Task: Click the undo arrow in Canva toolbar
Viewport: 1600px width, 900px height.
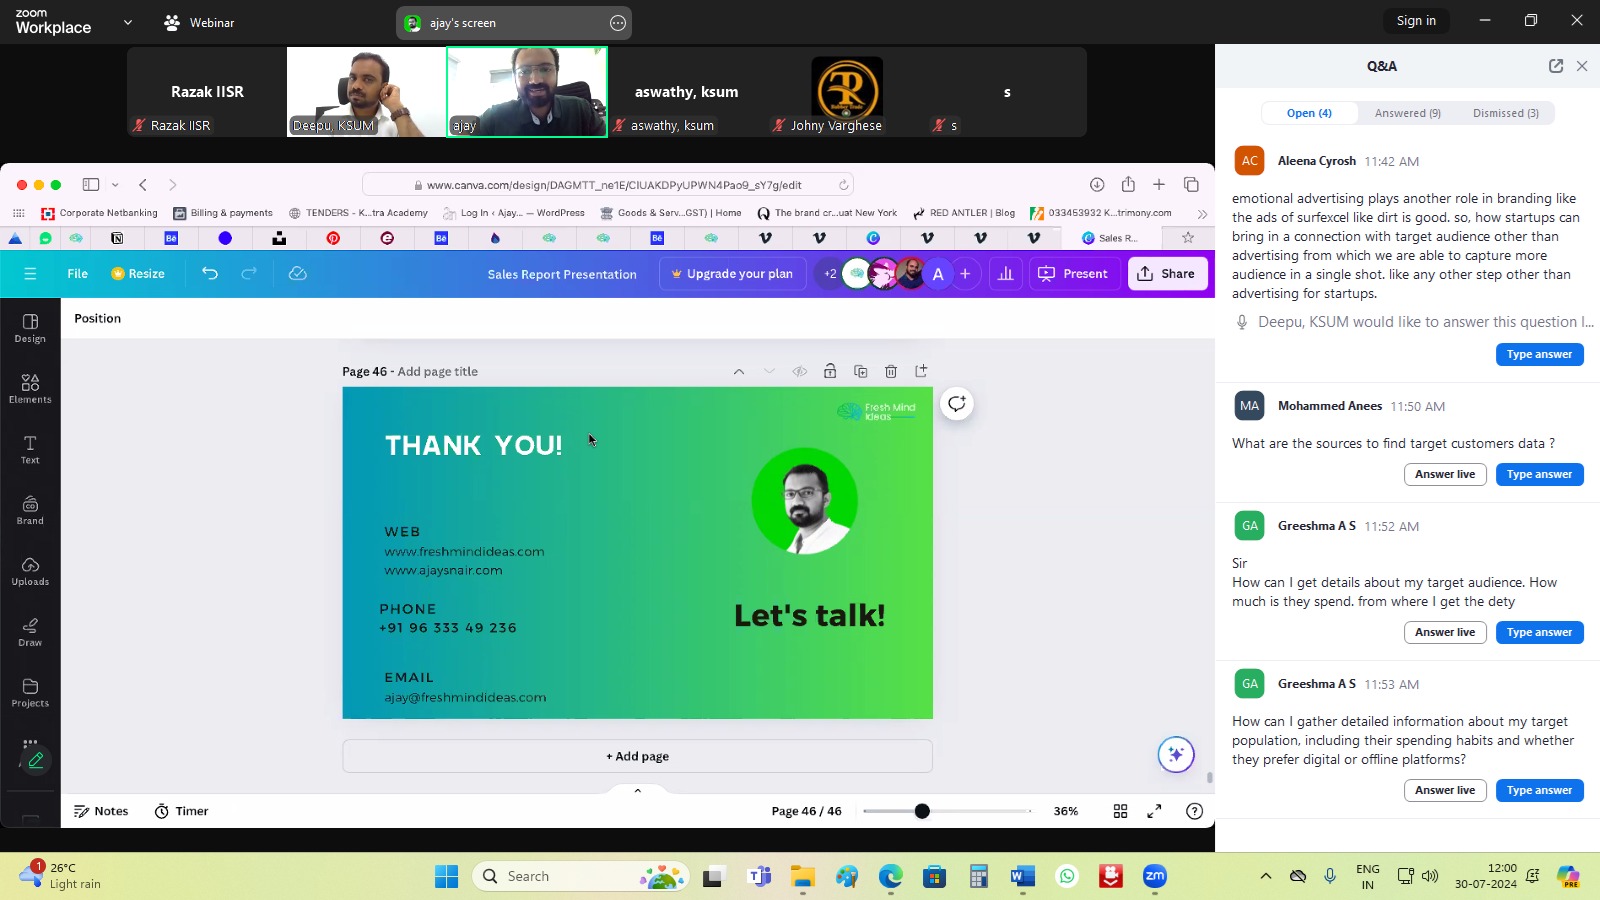Action: (210, 273)
